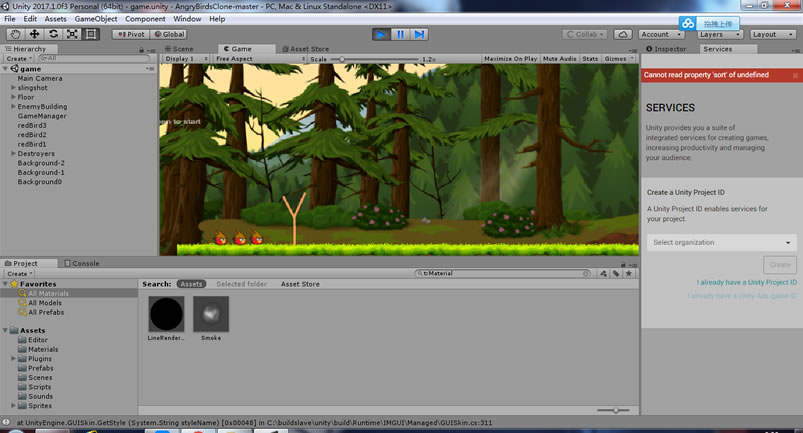
Task: Open the Display 1 dropdown
Action: 186,59
